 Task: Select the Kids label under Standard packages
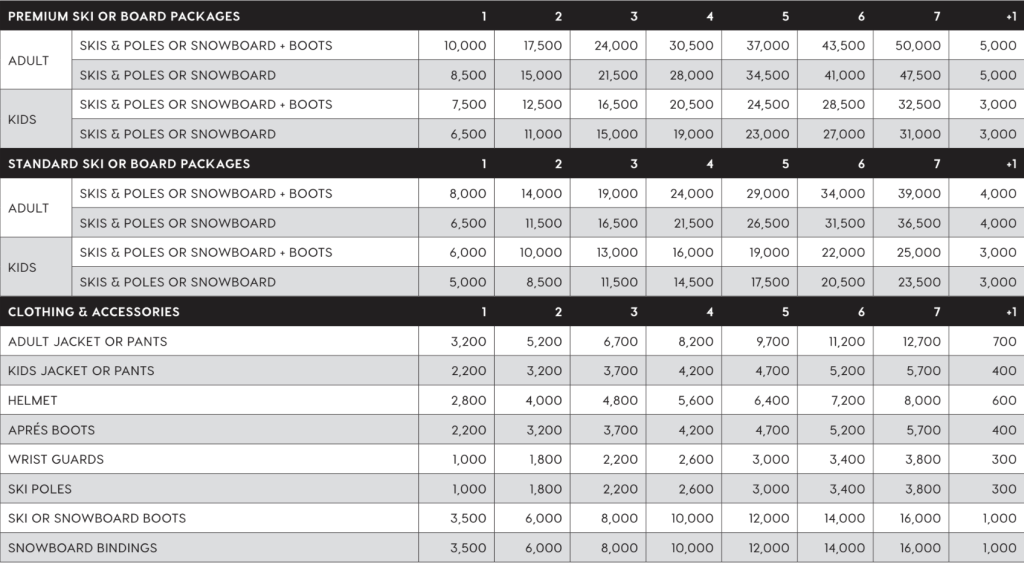tap(22, 267)
